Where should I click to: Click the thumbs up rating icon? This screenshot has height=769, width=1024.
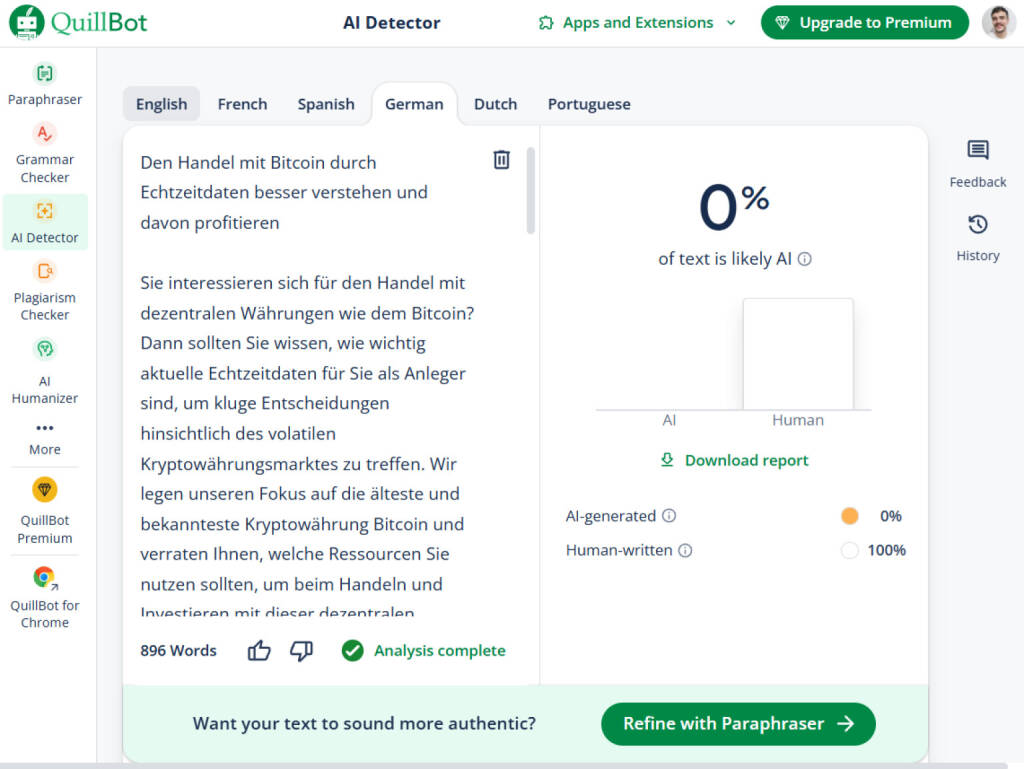click(259, 651)
